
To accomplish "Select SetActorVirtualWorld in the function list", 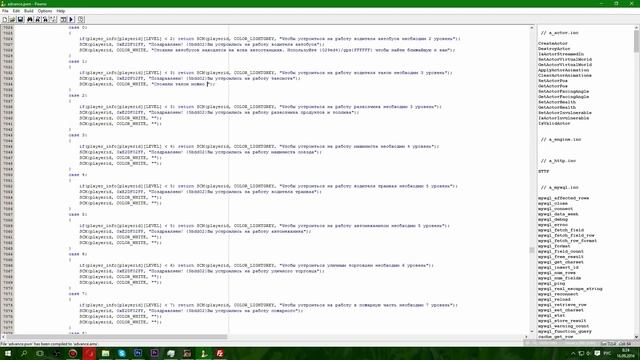I will (x=565, y=59).
